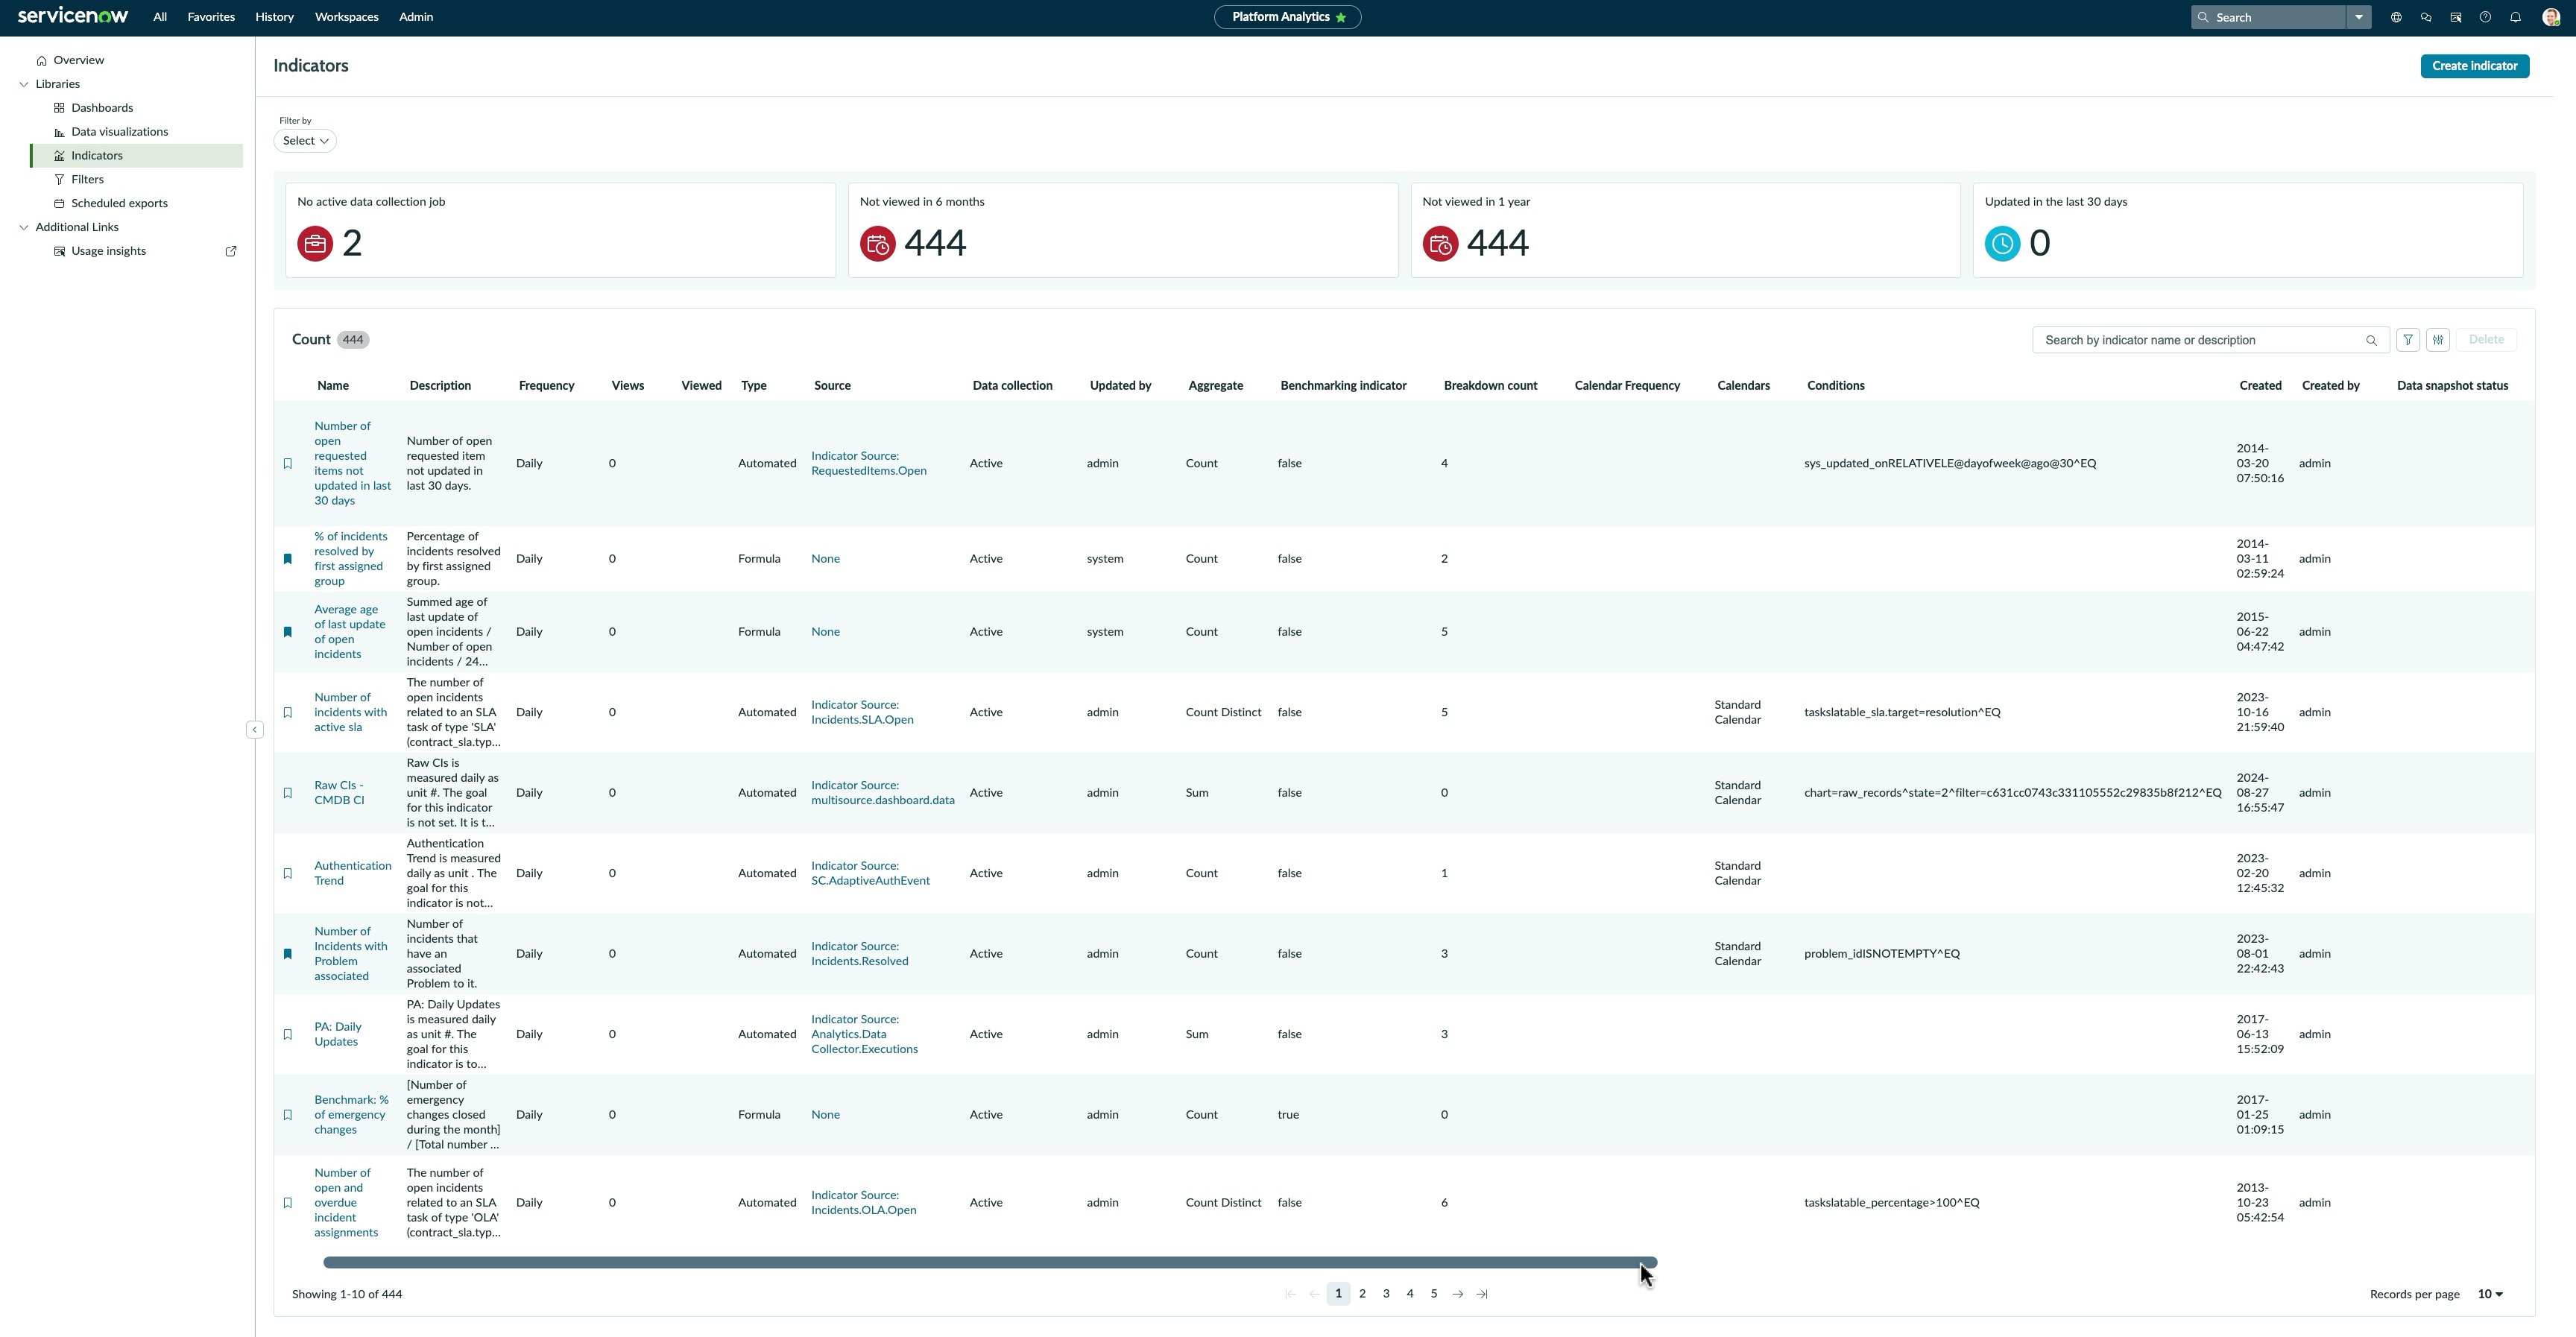Open the column settings icon
Viewport: 2576px width, 1337px height.
(2438, 340)
